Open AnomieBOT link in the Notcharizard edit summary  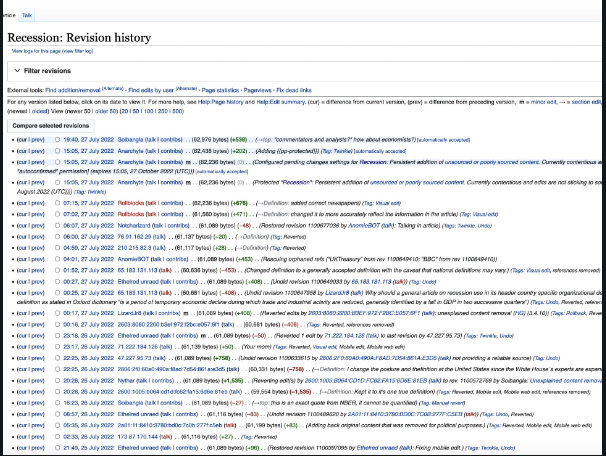[364, 225]
